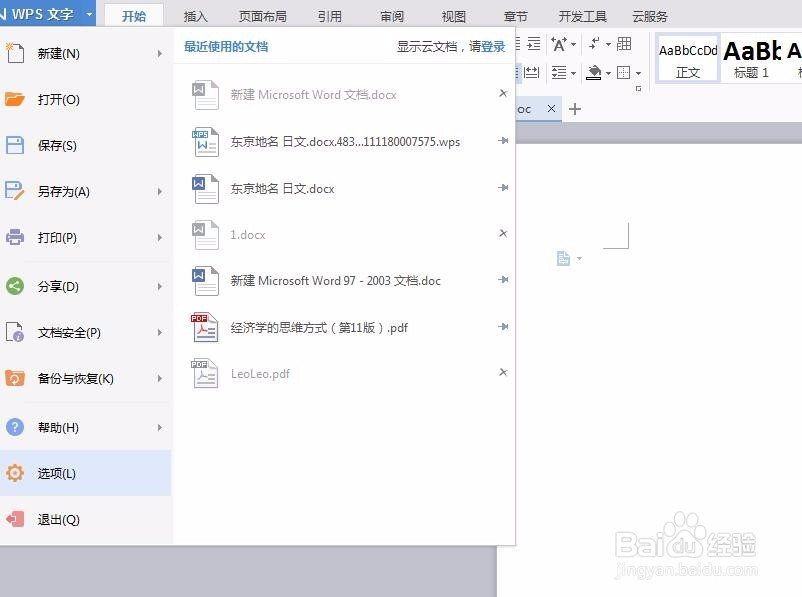Select the 视图 tab
This screenshot has height=597, width=802.
click(x=454, y=16)
